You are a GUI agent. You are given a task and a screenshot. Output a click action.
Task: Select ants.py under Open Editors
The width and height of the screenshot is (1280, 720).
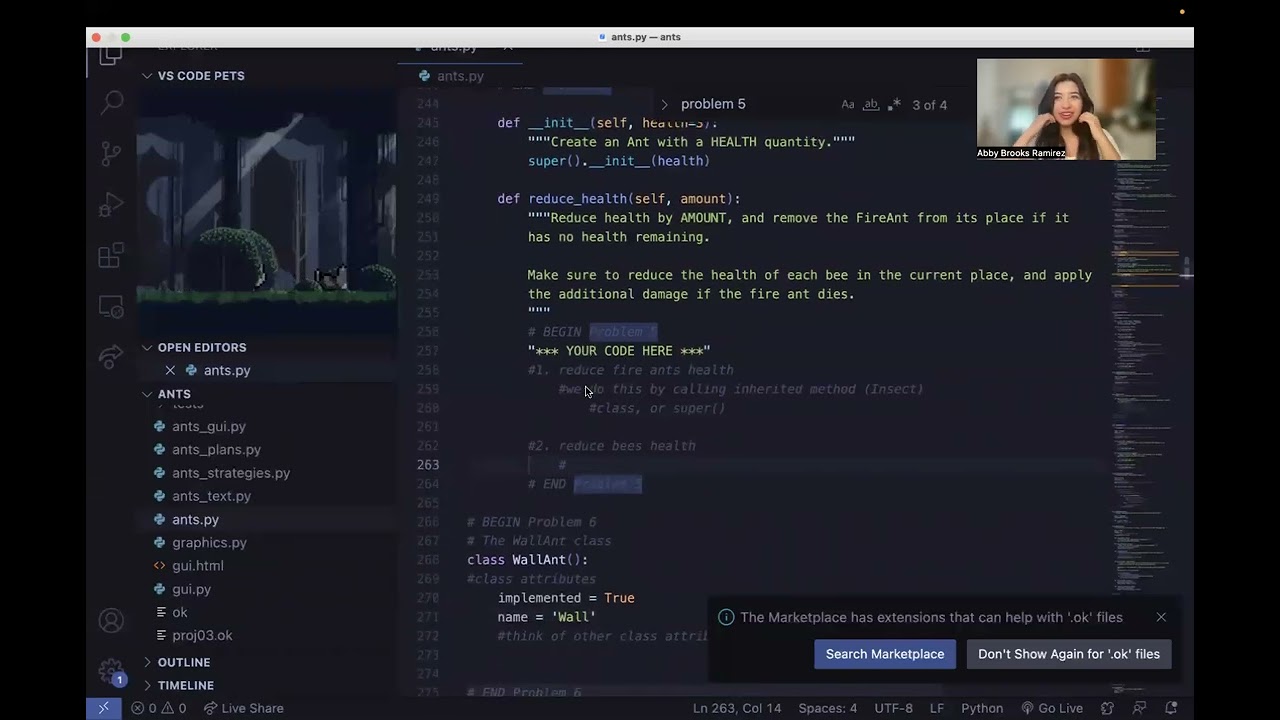(x=227, y=370)
